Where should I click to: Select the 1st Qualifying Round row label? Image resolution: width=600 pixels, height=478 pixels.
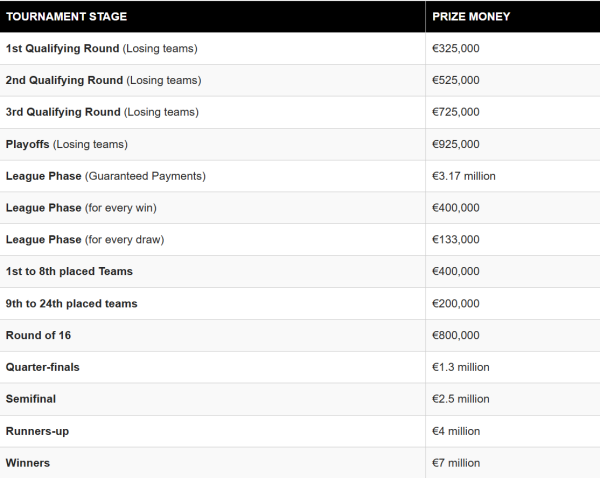pyautogui.click(x=101, y=49)
